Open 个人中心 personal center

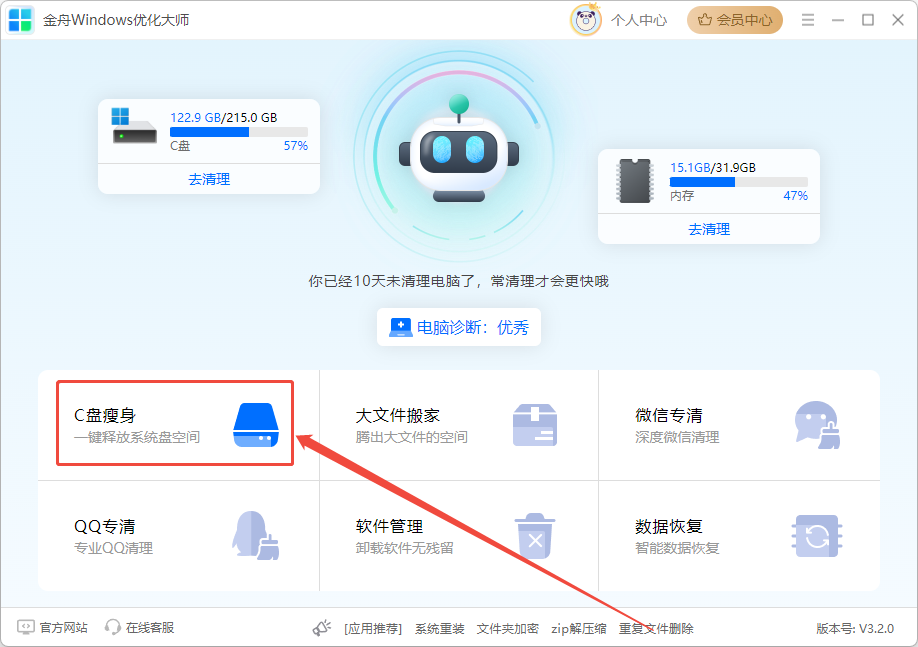(639, 20)
